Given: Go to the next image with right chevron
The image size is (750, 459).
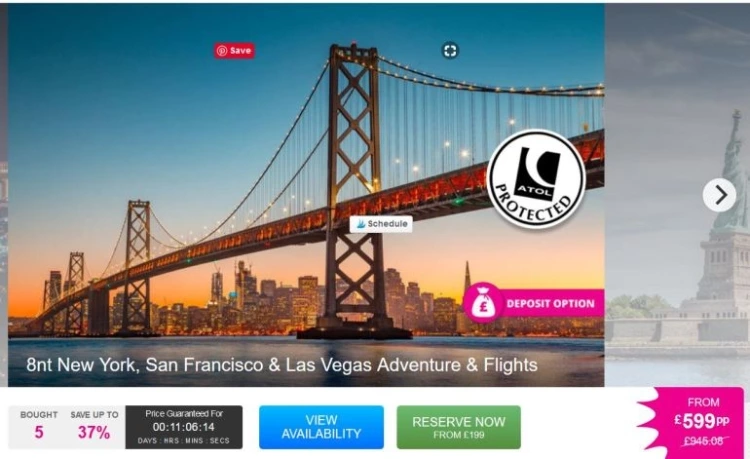Looking at the screenshot, I should click(x=719, y=195).
